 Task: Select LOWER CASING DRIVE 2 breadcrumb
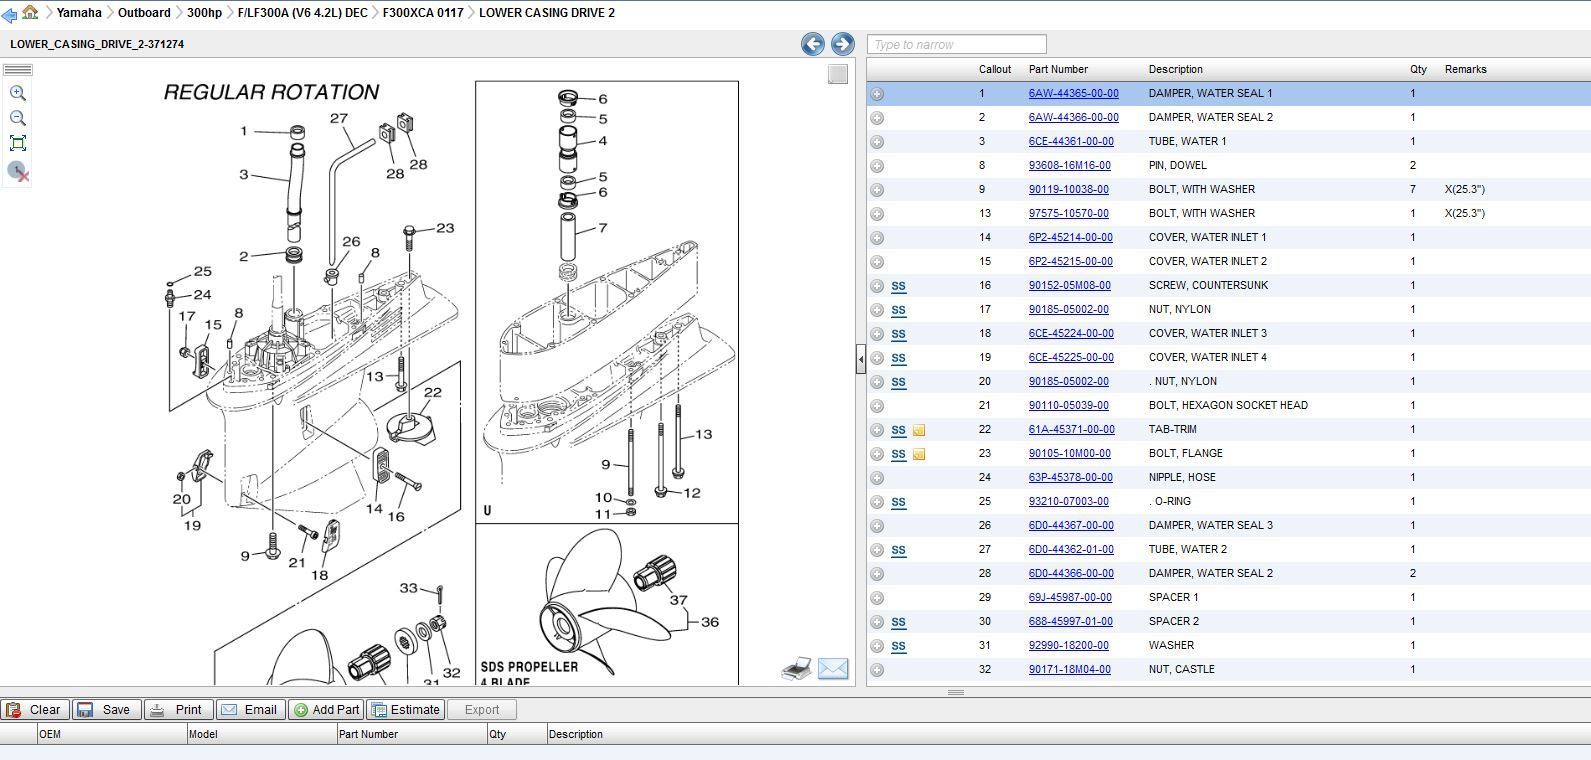coord(547,13)
